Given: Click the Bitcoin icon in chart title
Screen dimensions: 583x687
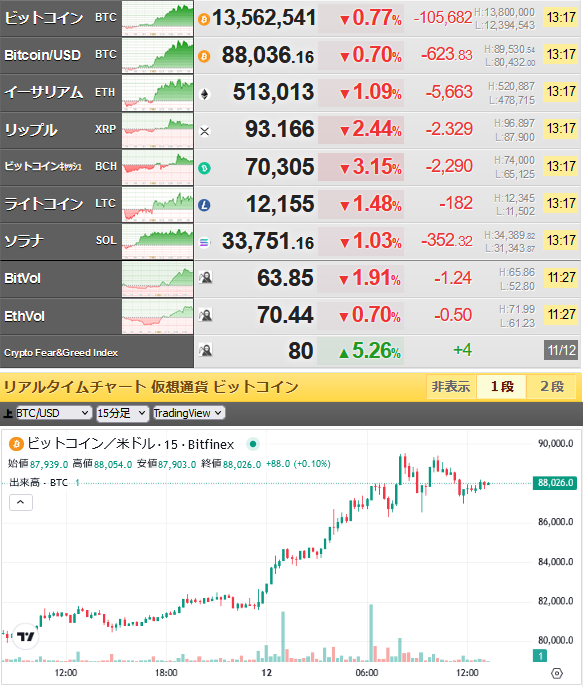Looking at the screenshot, I should 16,444.
